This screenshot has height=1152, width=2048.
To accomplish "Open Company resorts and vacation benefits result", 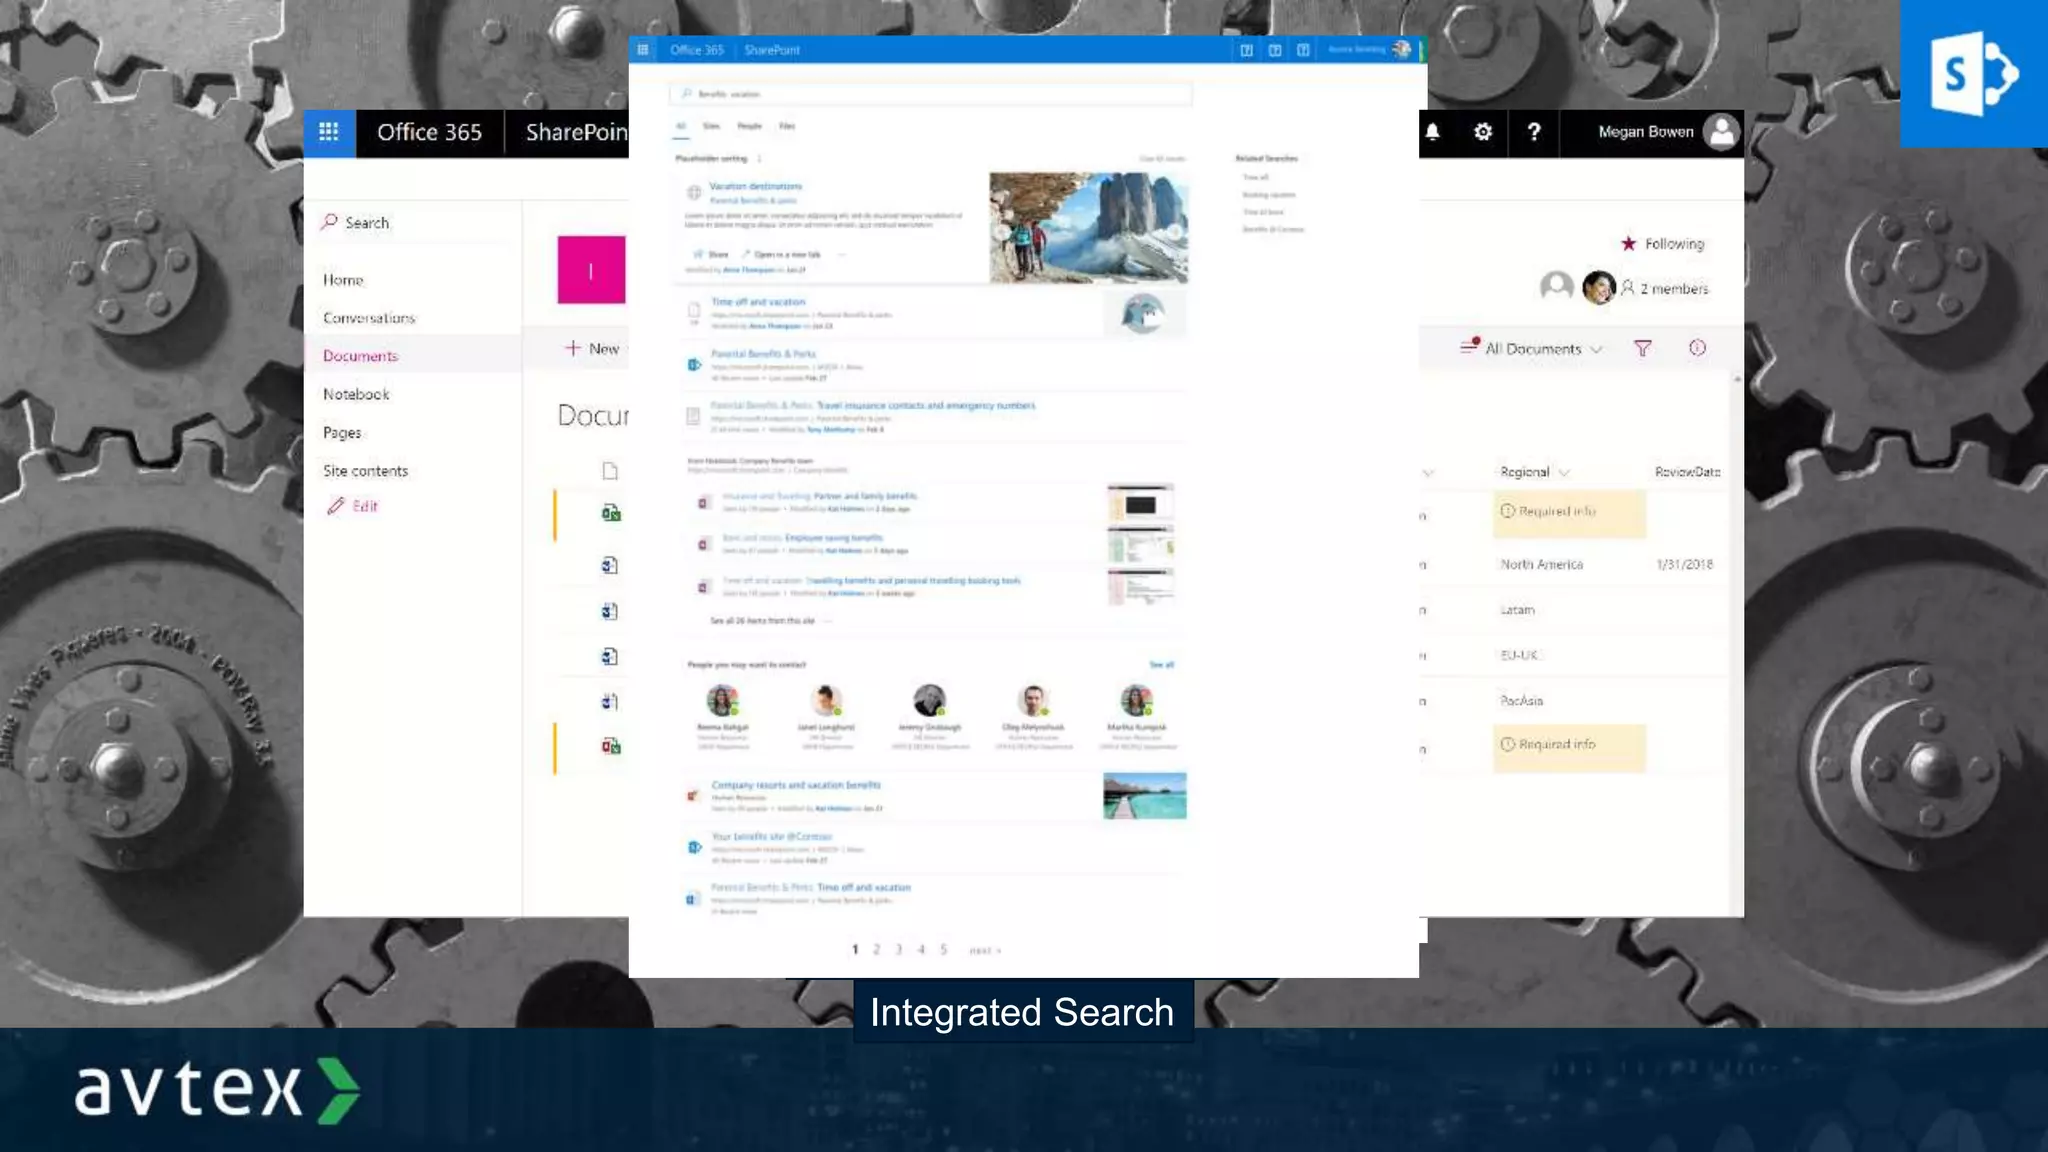I will 796,785.
